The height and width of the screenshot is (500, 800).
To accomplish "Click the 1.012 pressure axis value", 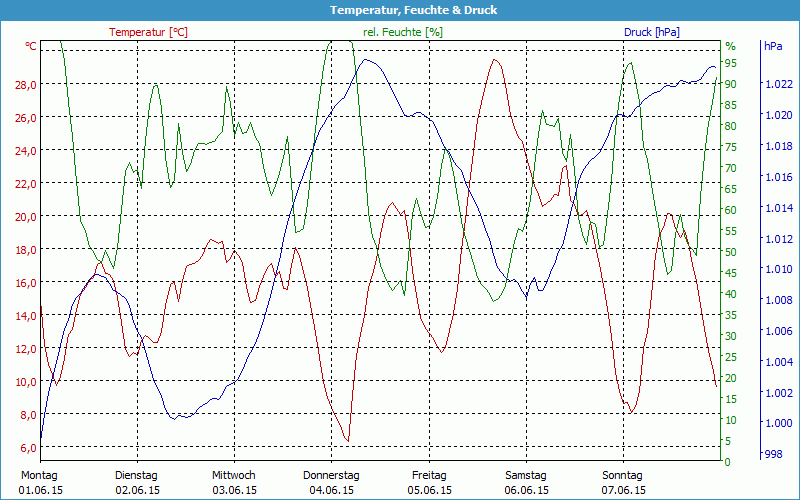I will 779,238.
